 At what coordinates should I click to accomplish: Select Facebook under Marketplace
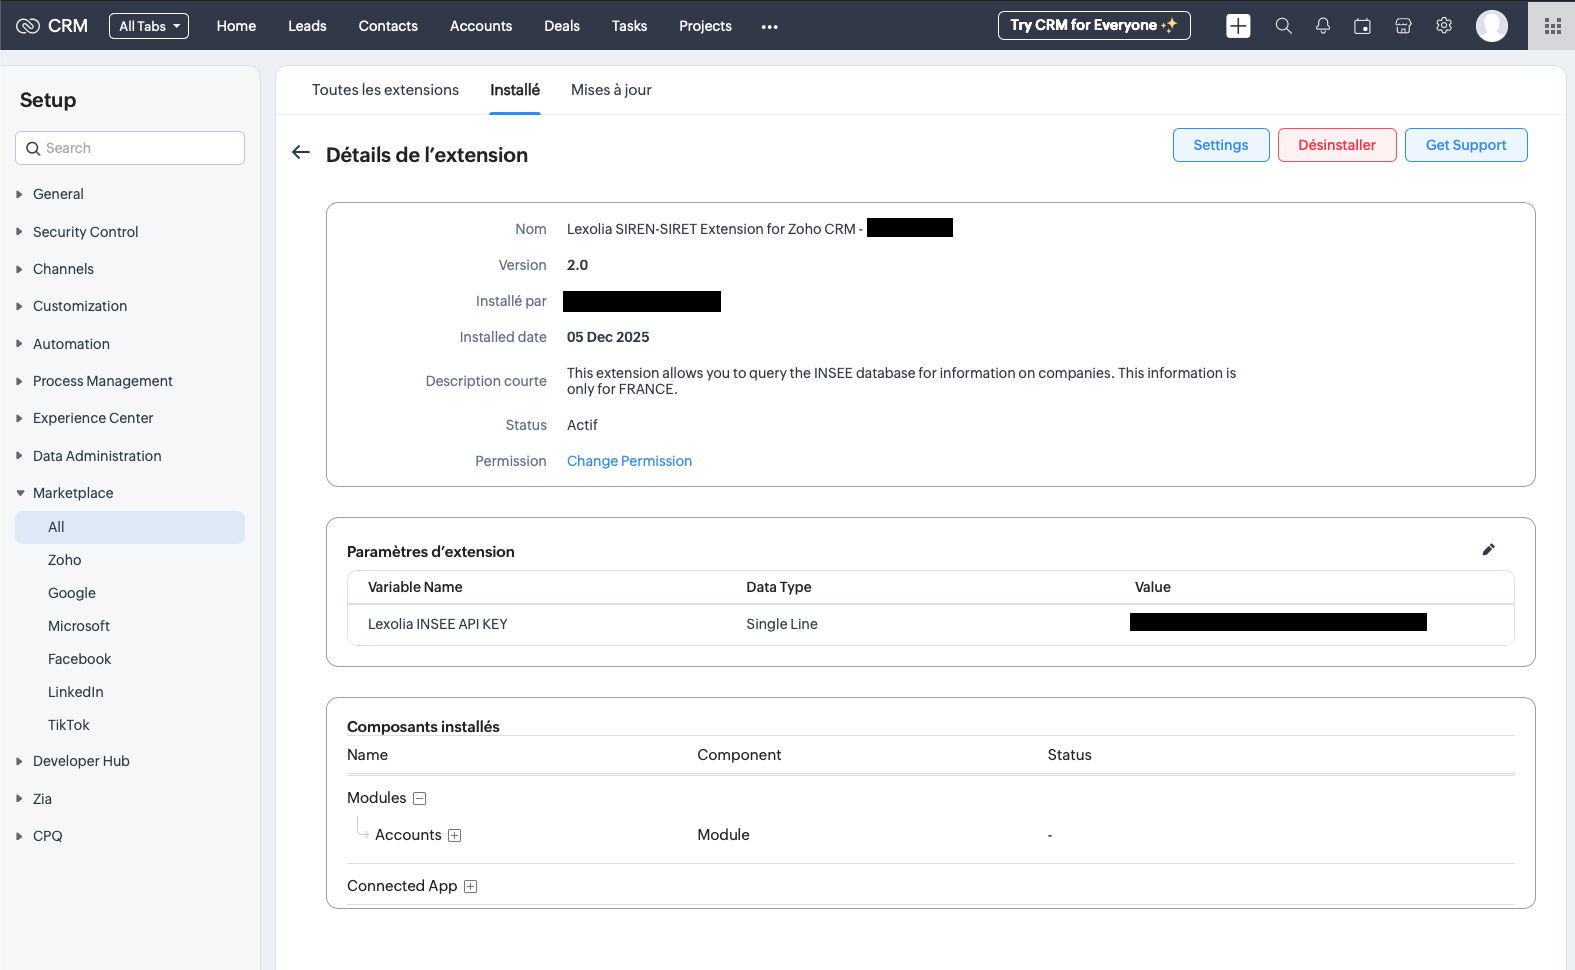click(80, 659)
